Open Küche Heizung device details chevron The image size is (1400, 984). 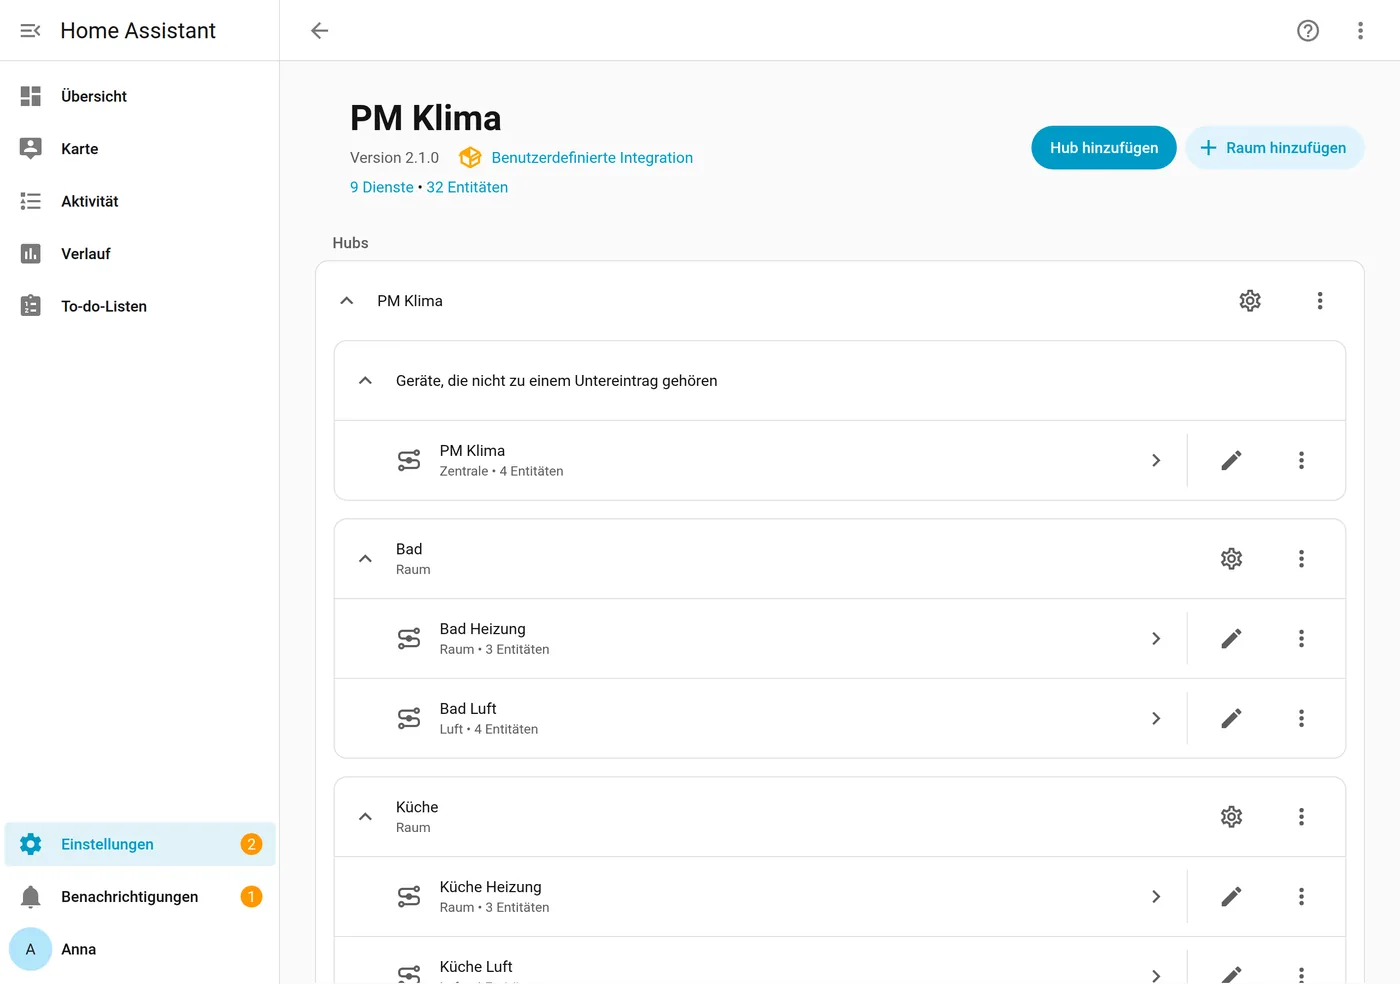click(x=1156, y=896)
